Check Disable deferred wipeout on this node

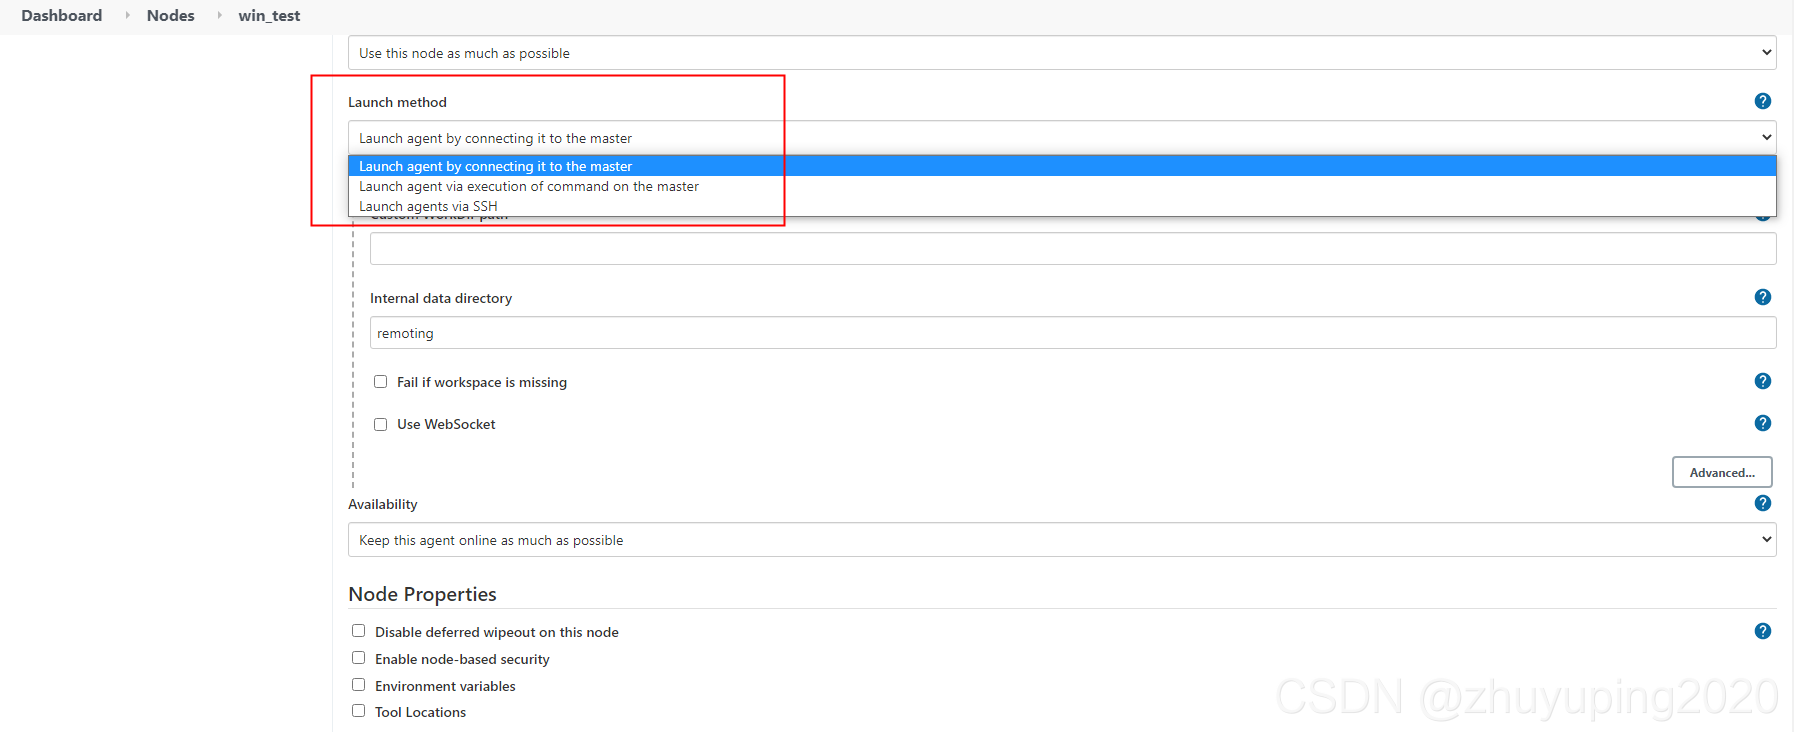click(x=358, y=631)
